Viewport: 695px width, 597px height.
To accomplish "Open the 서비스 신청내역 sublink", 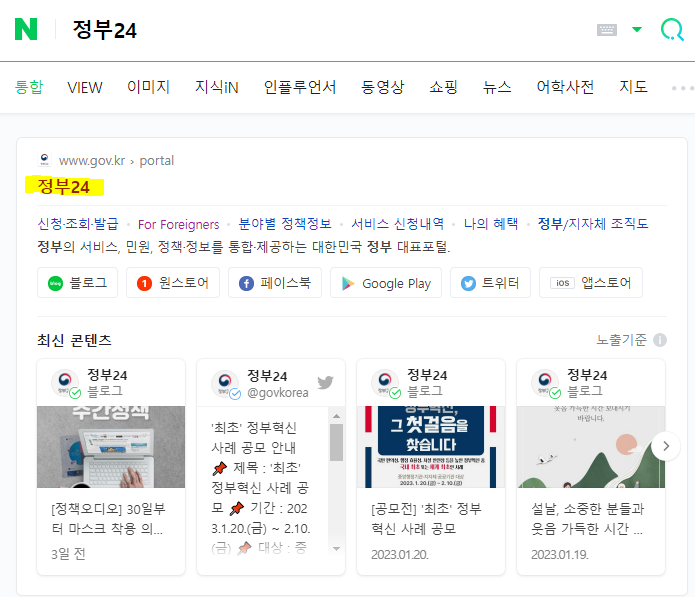I will click(x=398, y=224).
